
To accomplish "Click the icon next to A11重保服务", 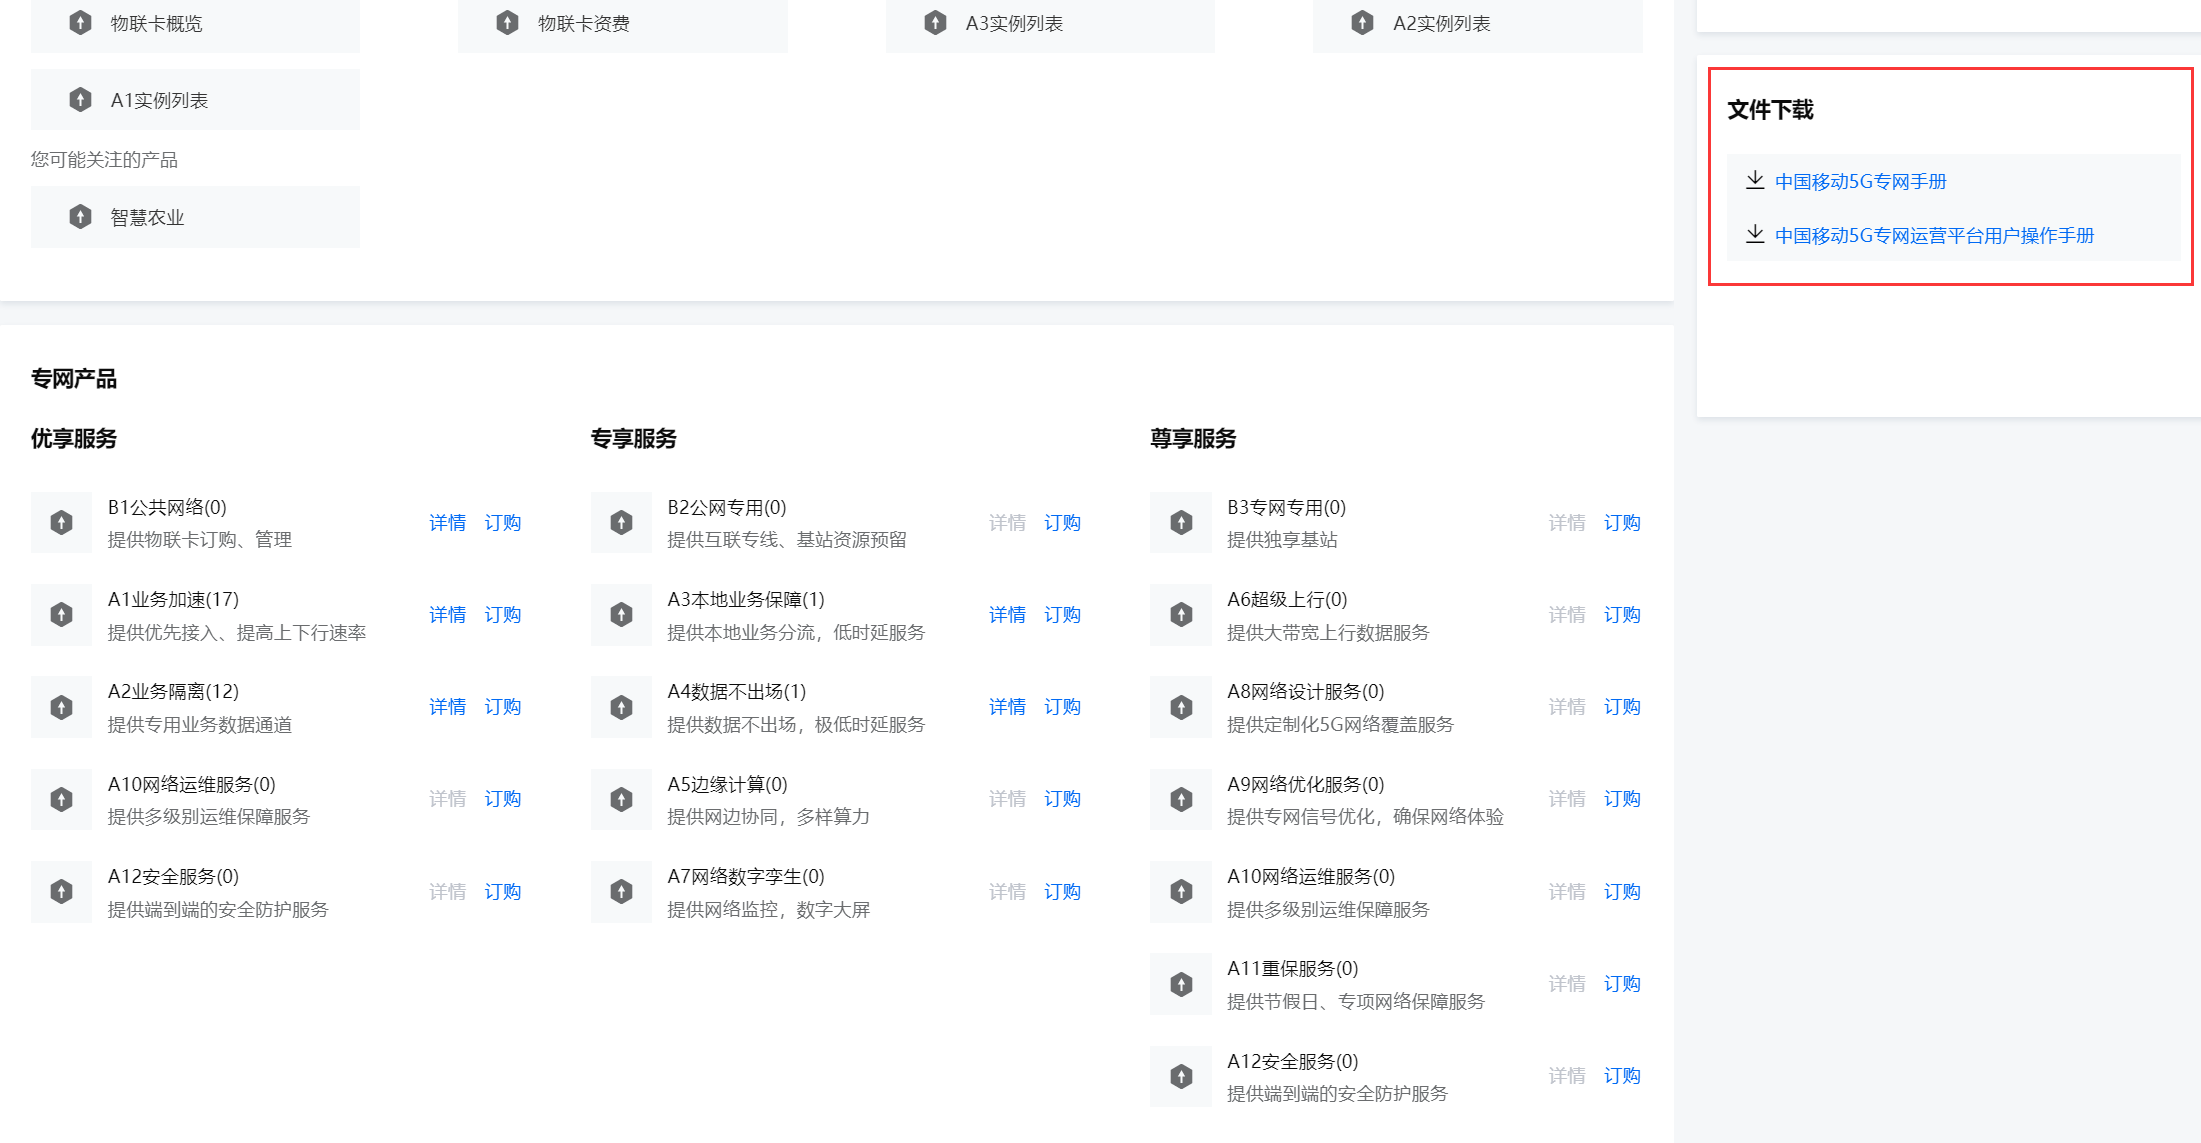I will pos(1181,984).
